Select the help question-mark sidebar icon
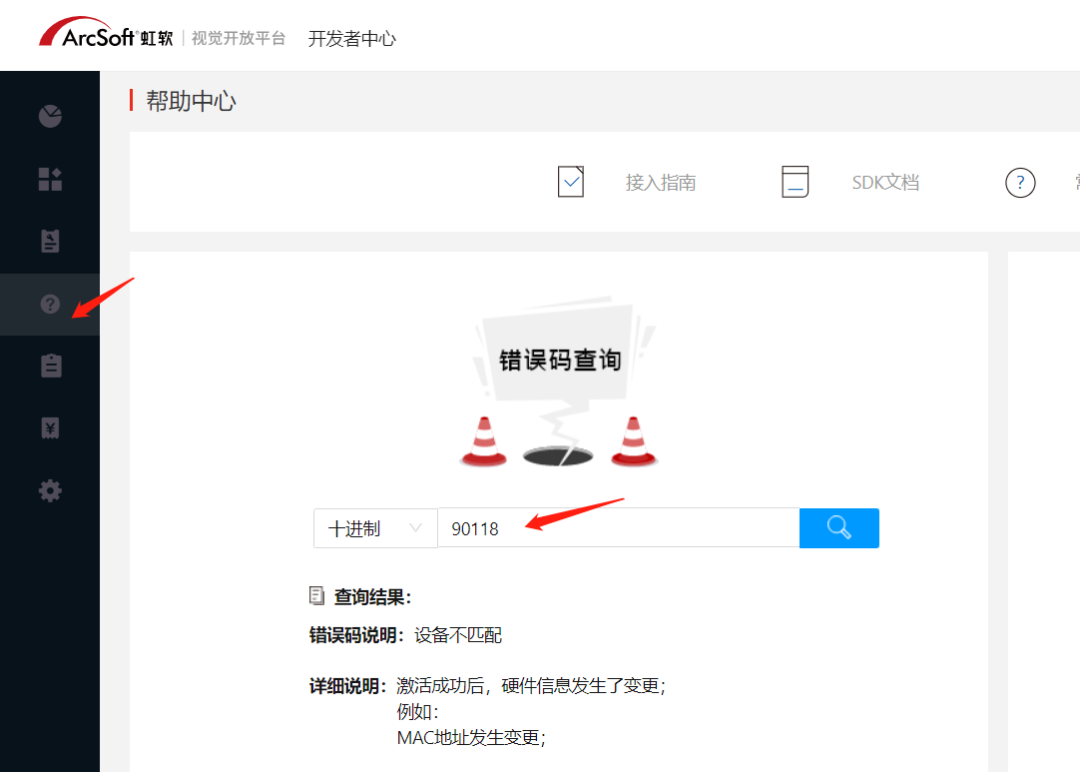 [x=50, y=304]
